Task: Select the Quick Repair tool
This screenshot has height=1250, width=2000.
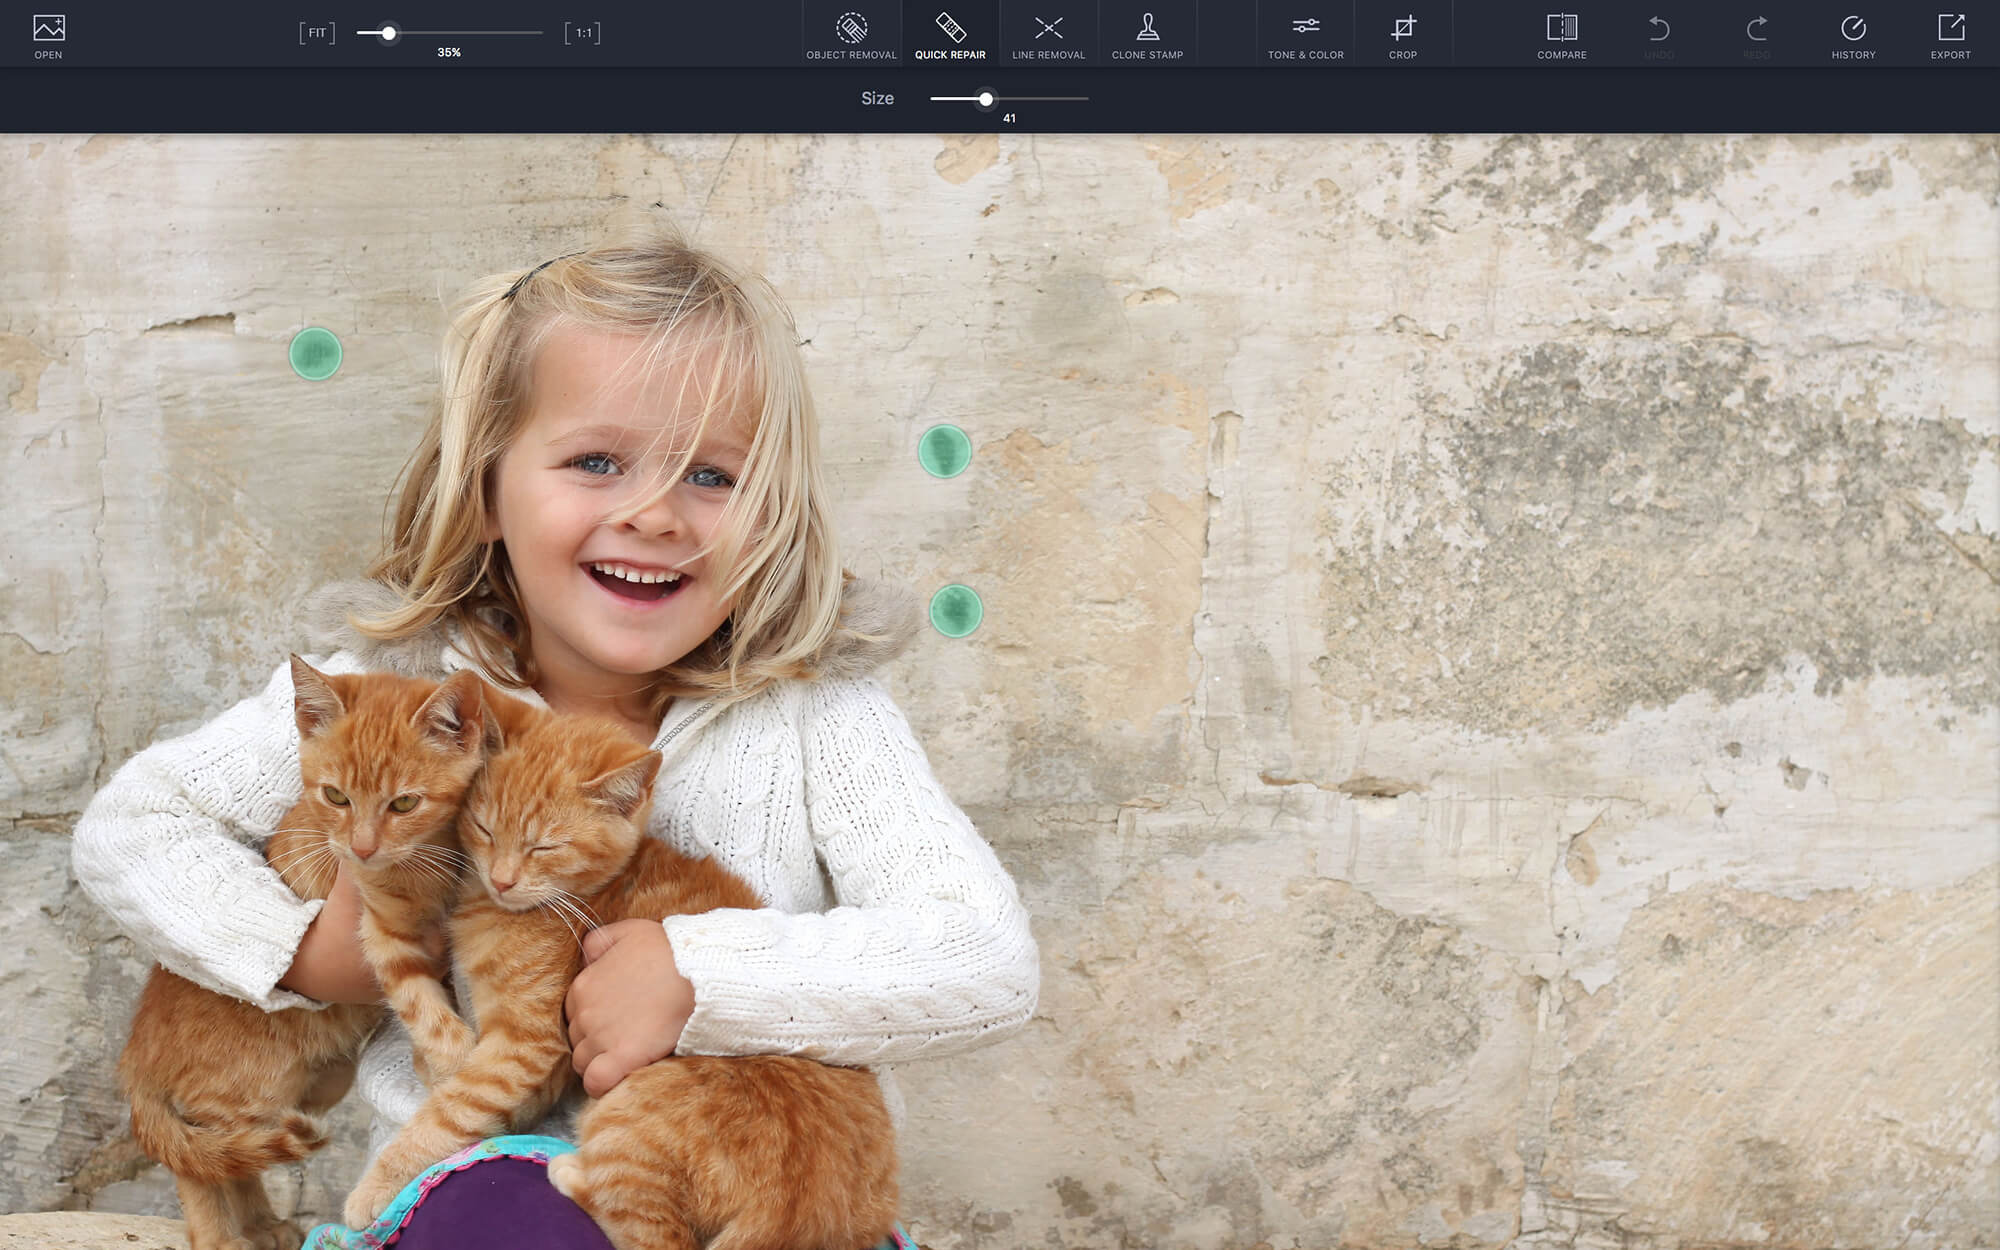Action: point(949,35)
